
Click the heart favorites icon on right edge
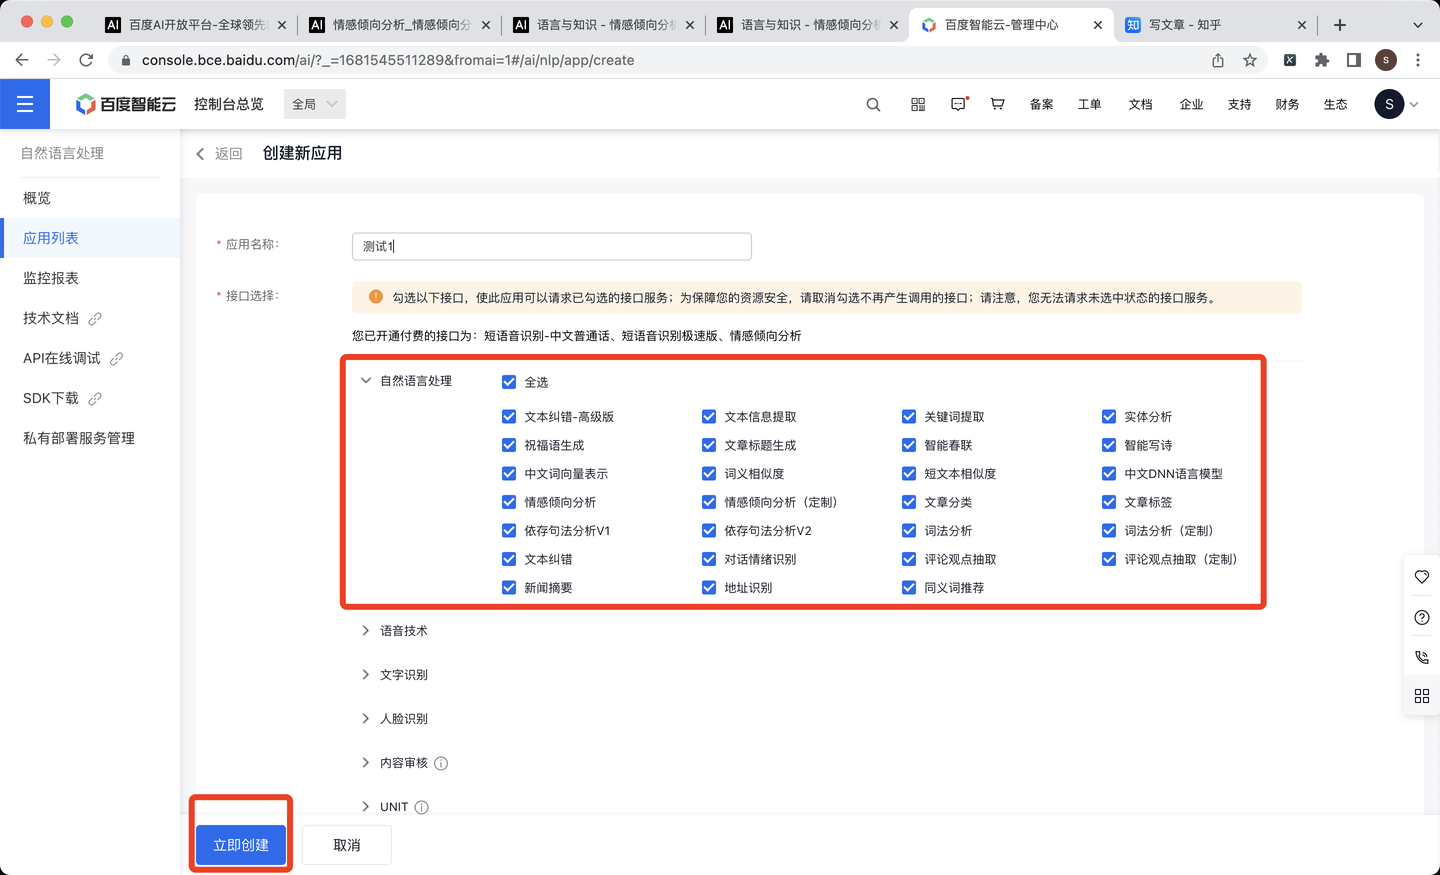click(1421, 577)
